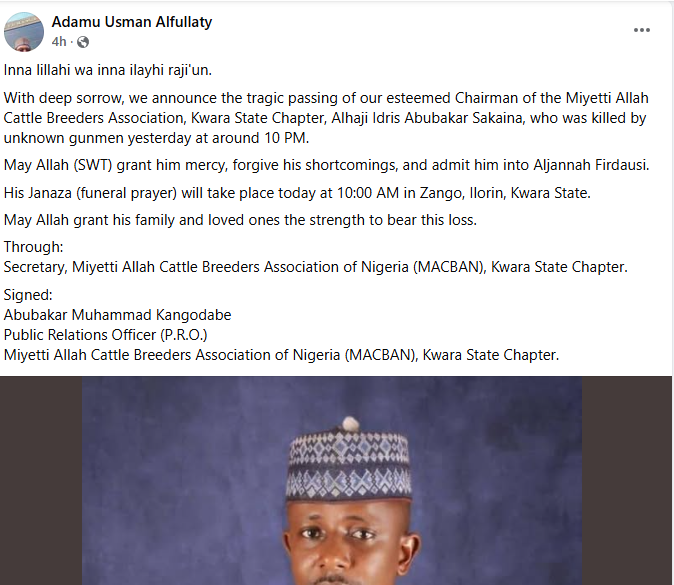
Task: Click the 'Public Relations Officer (P.R.O.)' line
Action: [x=105, y=335]
